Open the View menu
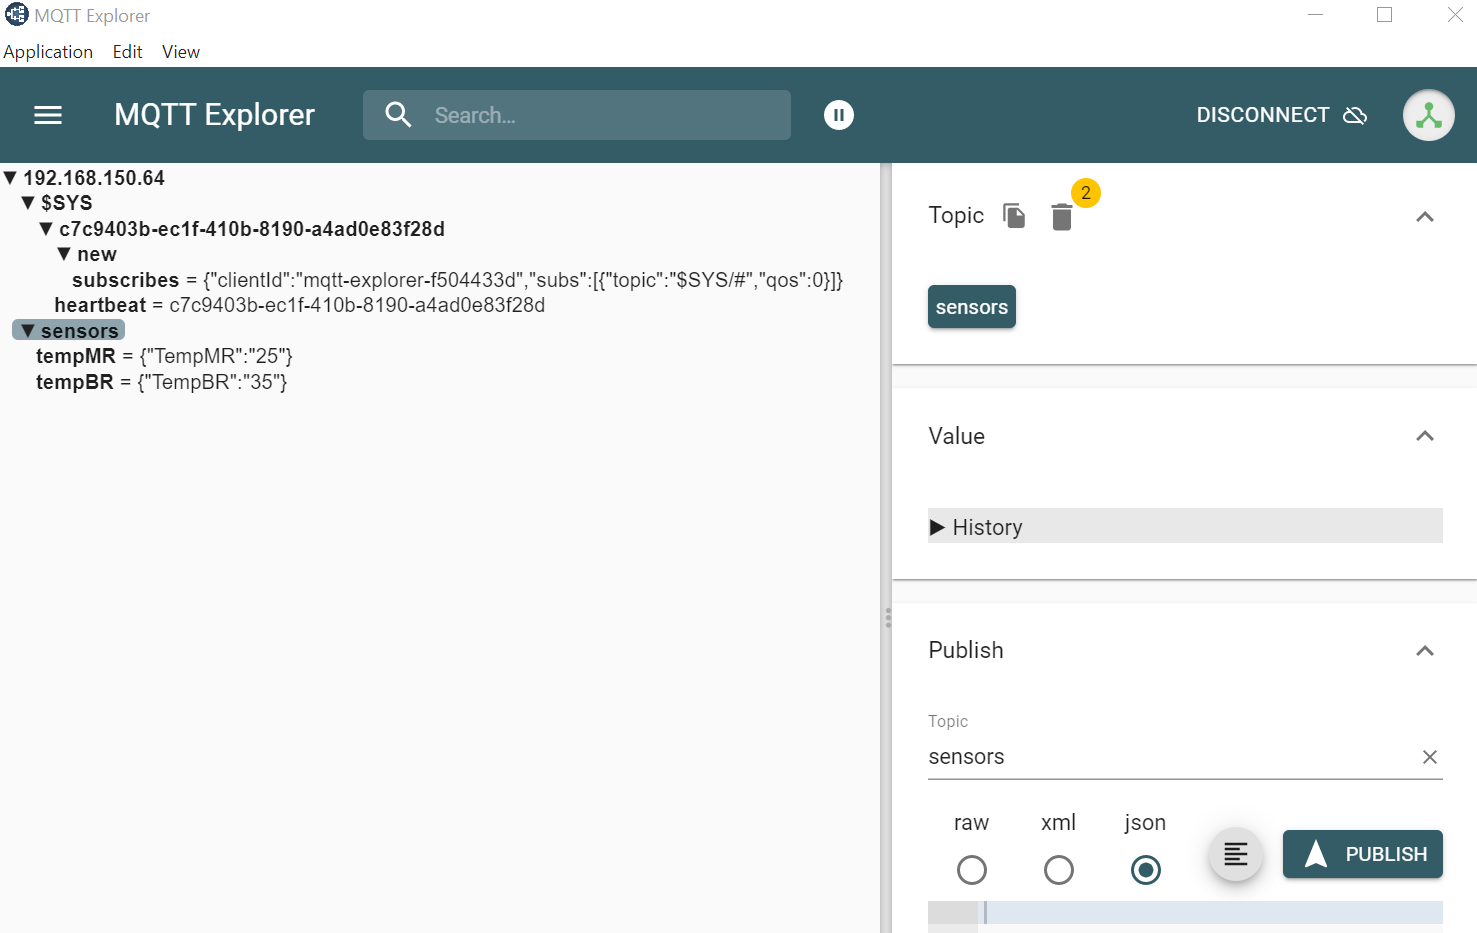This screenshot has height=933, width=1477. (x=181, y=52)
